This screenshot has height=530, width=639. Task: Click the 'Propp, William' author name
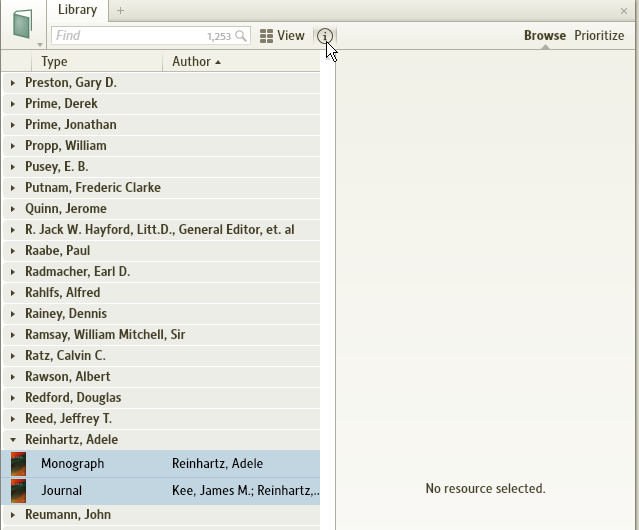[66, 146]
